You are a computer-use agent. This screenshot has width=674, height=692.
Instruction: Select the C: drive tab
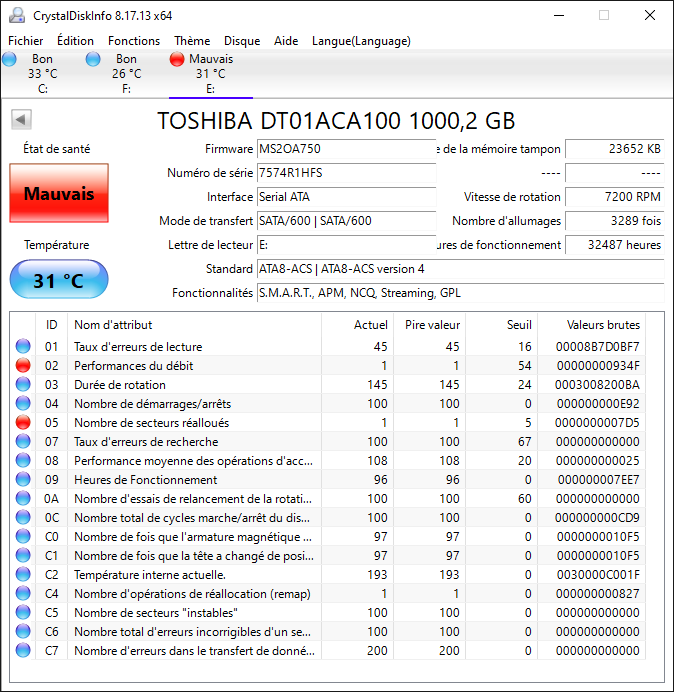click(x=42, y=74)
